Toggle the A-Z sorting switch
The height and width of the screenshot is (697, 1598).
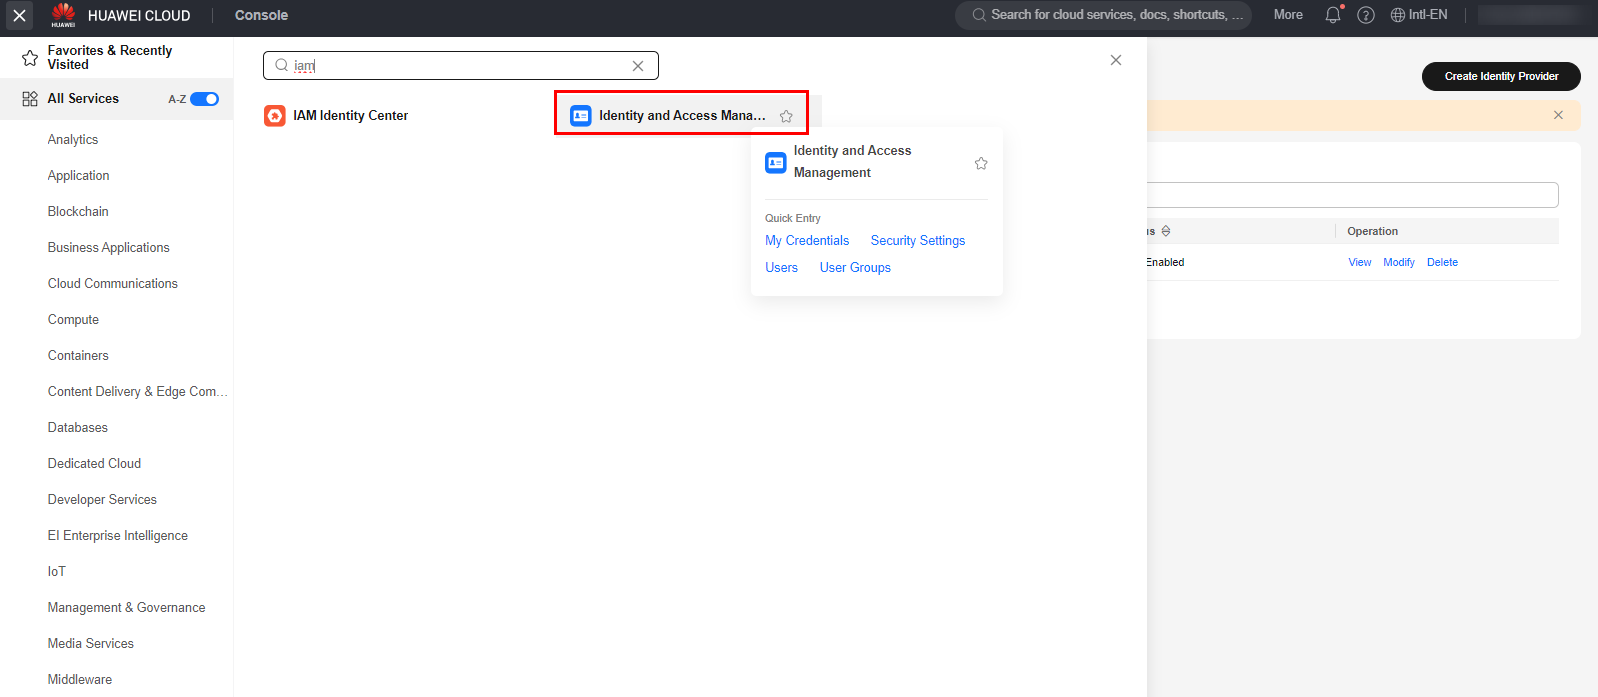(204, 99)
